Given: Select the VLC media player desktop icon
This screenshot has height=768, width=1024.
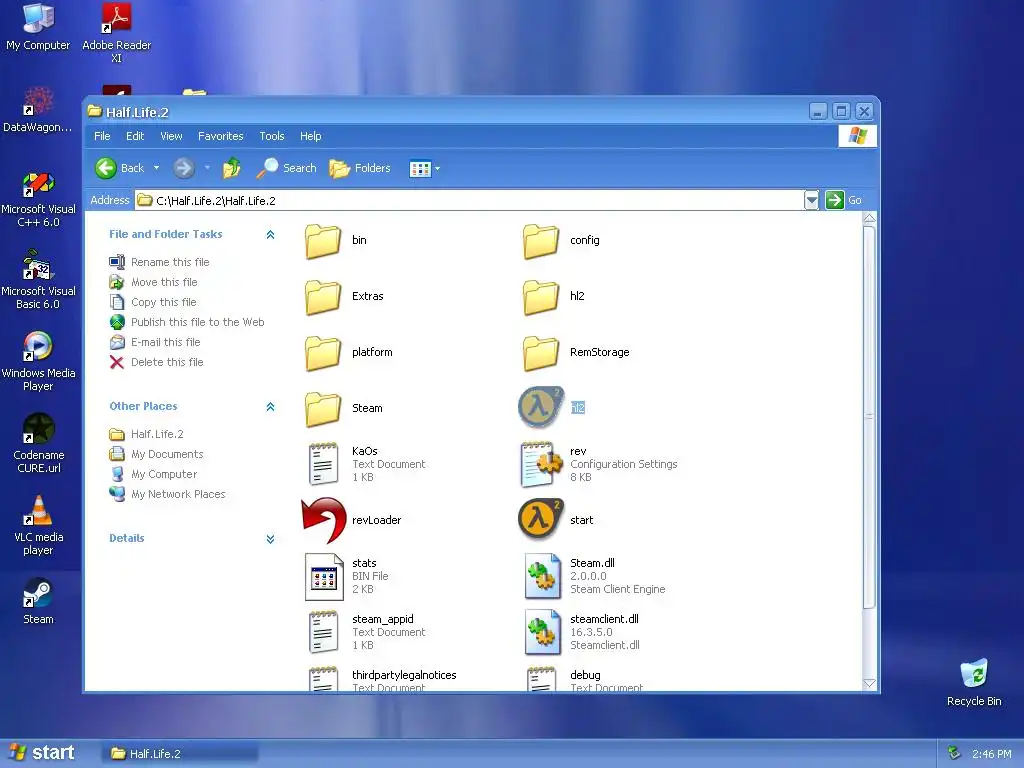Looking at the screenshot, I should coord(39,525).
